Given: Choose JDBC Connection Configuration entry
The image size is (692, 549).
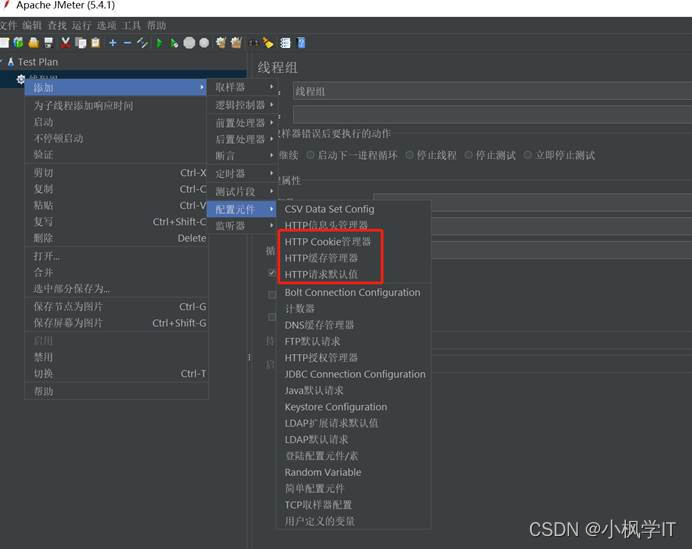Looking at the screenshot, I should point(354,374).
